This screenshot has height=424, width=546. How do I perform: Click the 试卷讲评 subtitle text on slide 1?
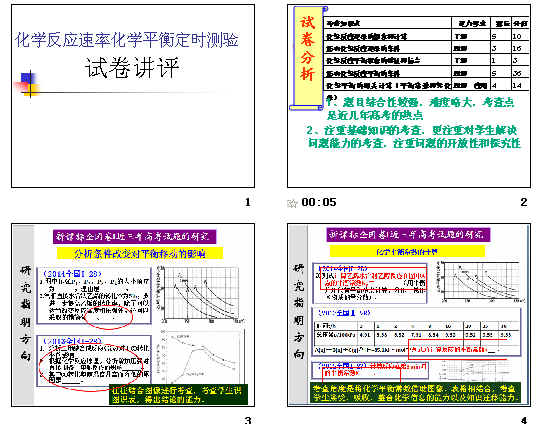[x=132, y=68]
